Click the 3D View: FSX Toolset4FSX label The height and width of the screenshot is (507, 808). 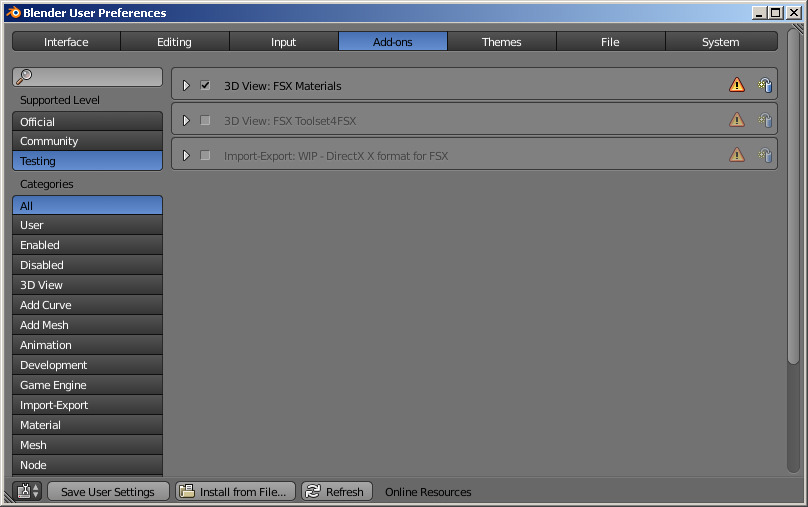click(290, 121)
